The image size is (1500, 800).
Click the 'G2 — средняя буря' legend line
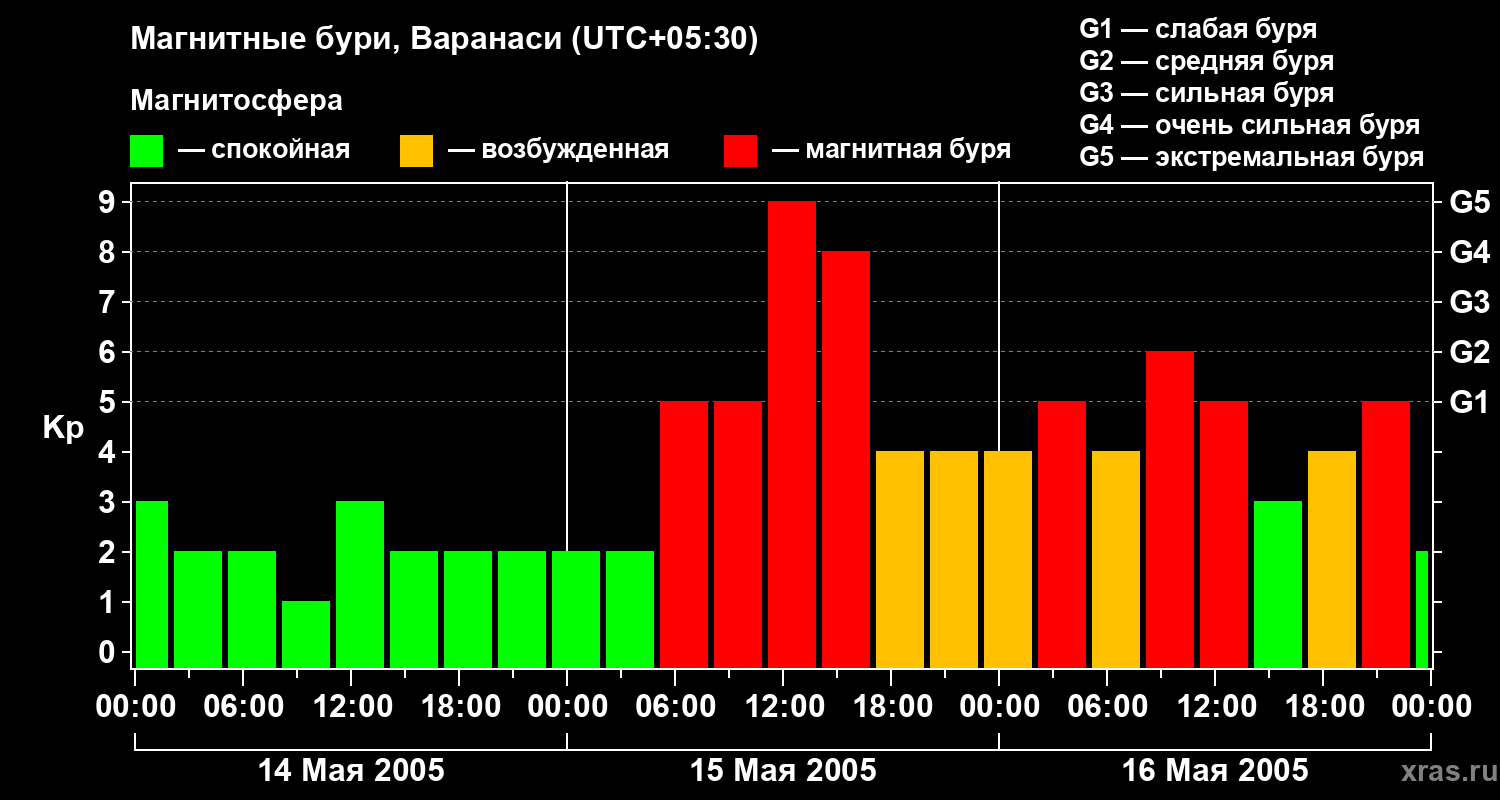tap(1206, 61)
